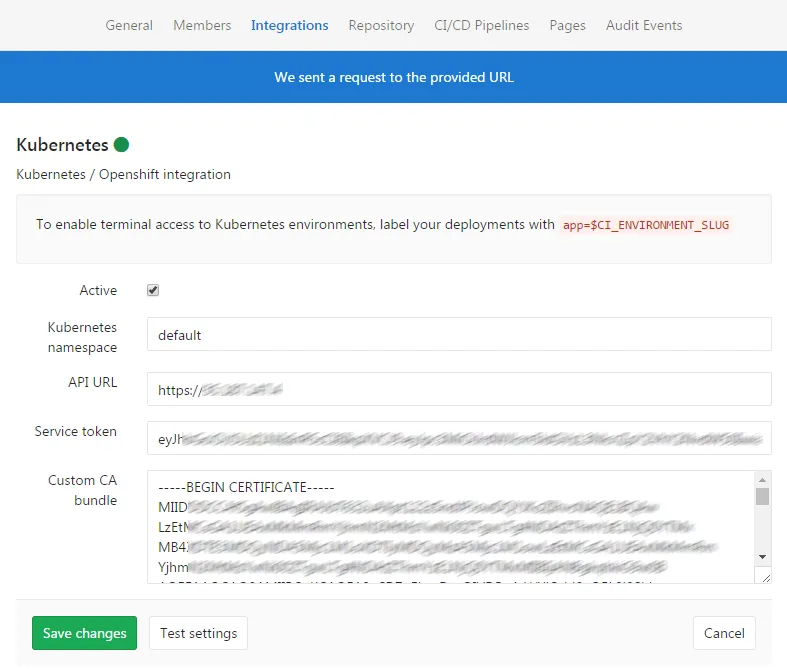This screenshot has width=787, height=669.
Task: Click the Kubernetes namespace label
Action: (83, 337)
